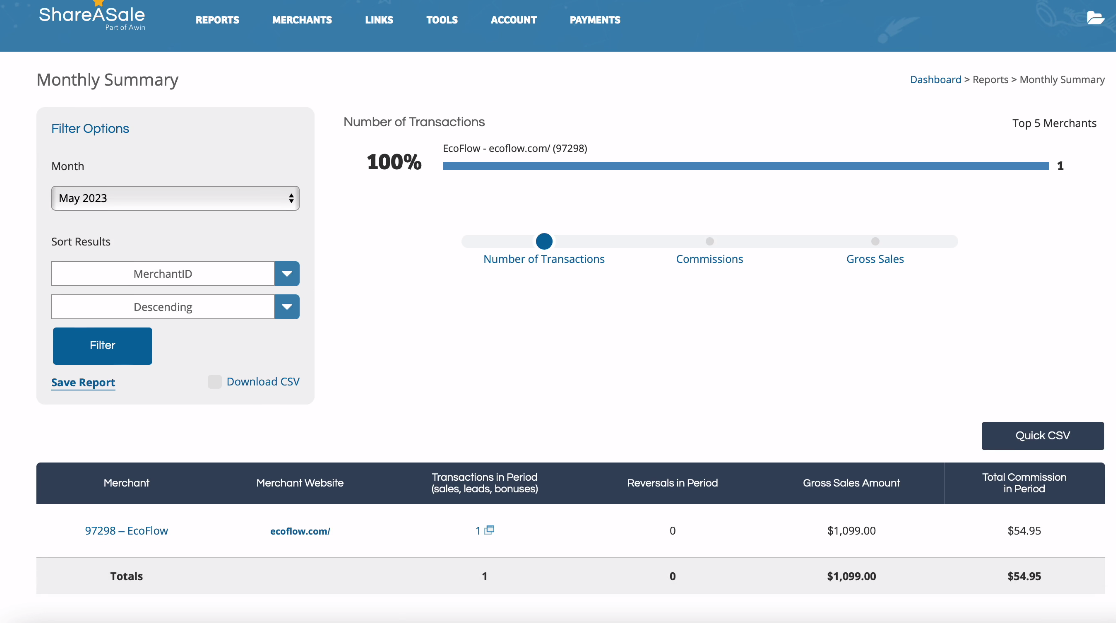This screenshot has height=623, width=1116.
Task: Click the Totals row label
Action: coord(126,576)
